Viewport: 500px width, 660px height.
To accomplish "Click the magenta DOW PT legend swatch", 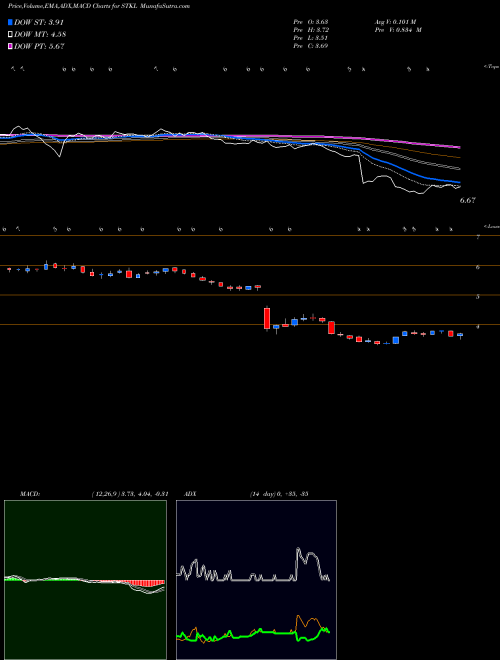I will pyautogui.click(x=10, y=46).
